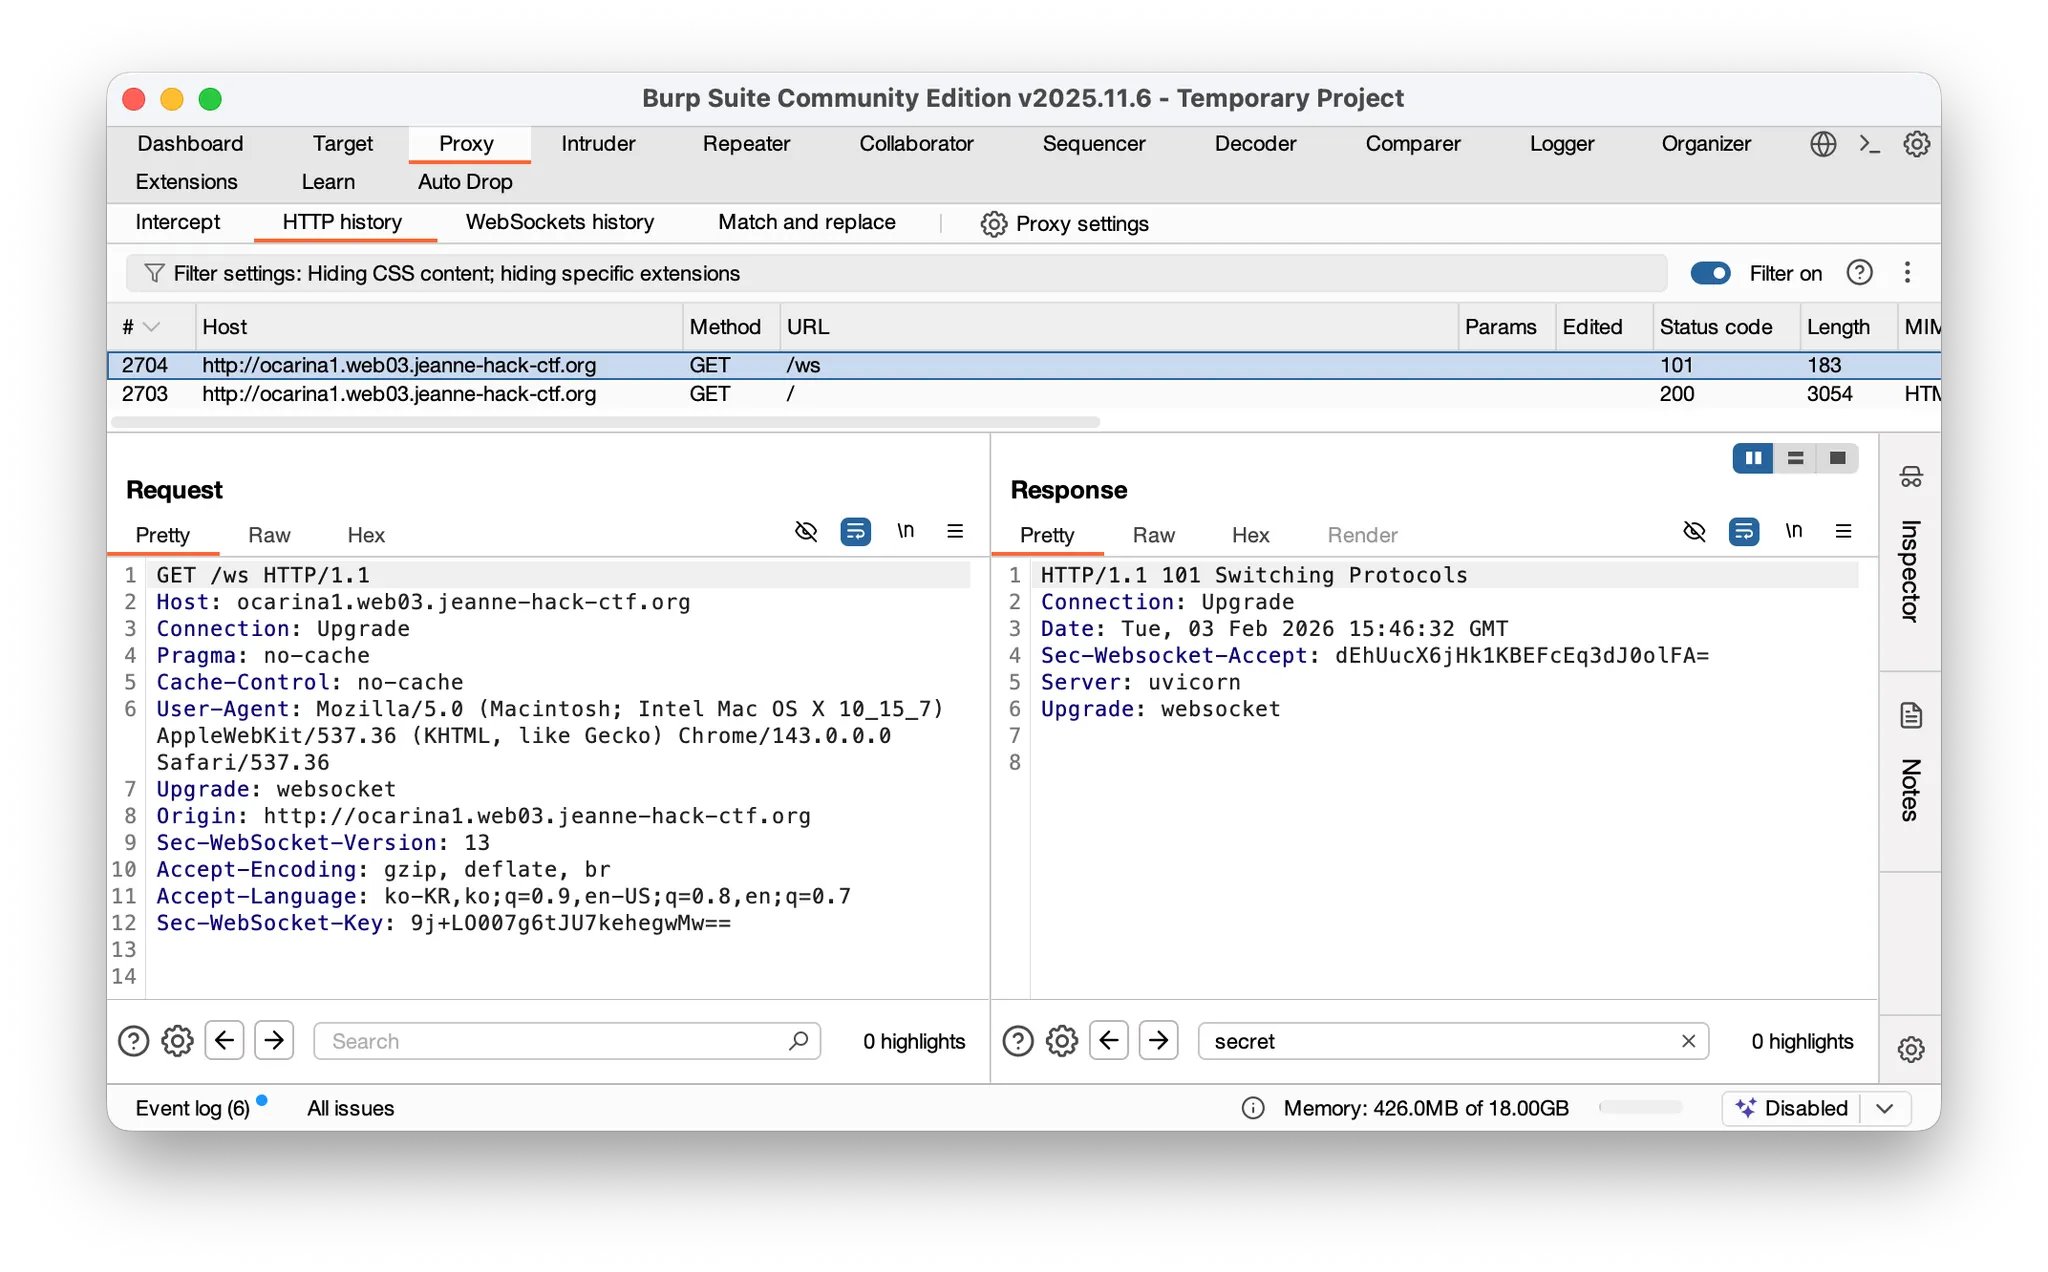Open the Proxy settings gear
2048x1272 pixels.
(993, 224)
